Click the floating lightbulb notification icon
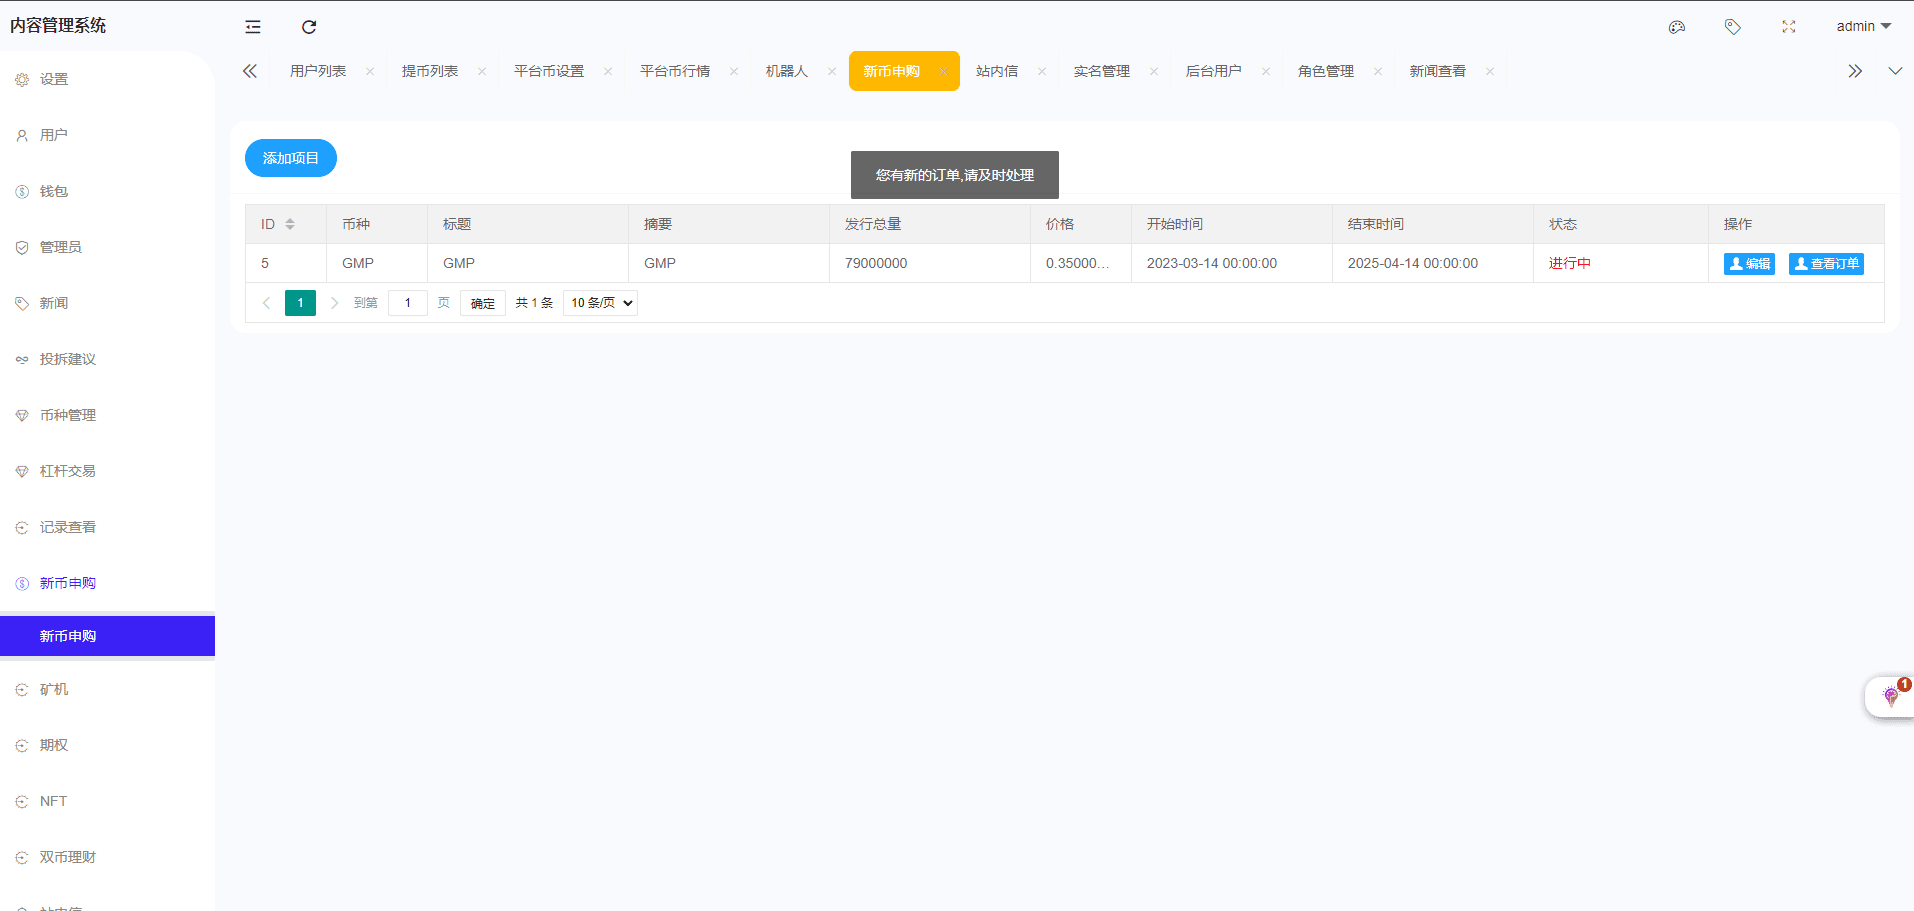The height and width of the screenshot is (911, 1914). pyautogui.click(x=1890, y=696)
